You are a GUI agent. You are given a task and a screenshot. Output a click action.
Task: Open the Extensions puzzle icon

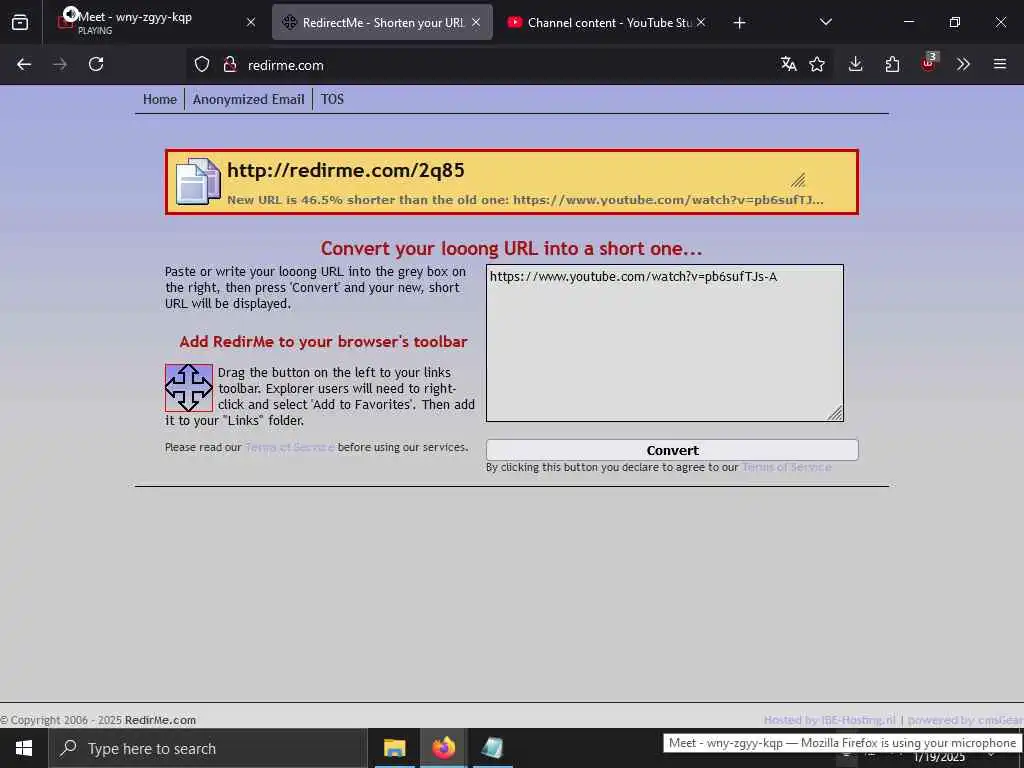(x=892, y=64)
